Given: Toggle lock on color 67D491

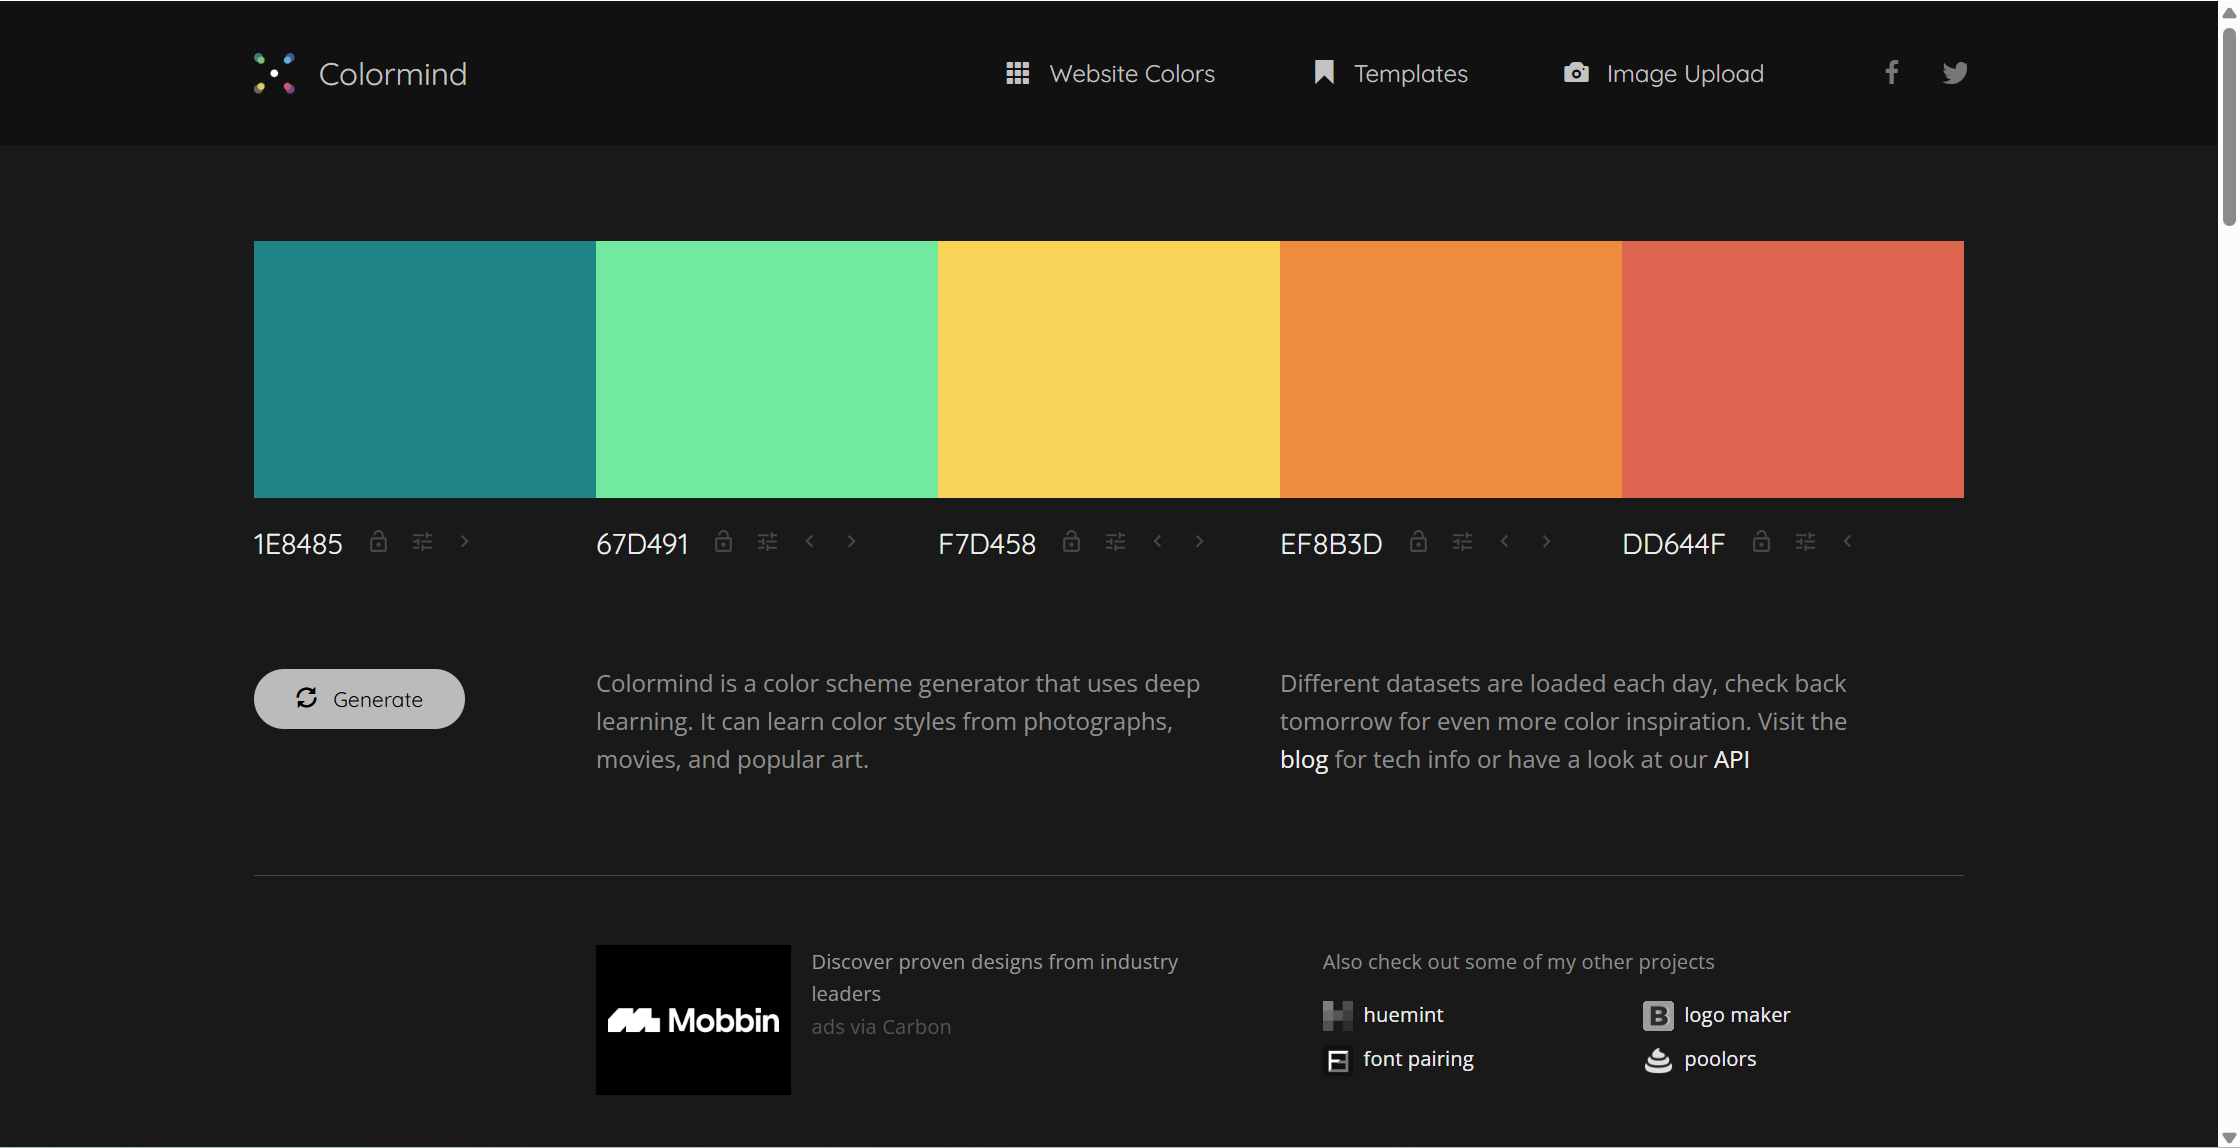Looking at the screenshot, I should point(723,542).
